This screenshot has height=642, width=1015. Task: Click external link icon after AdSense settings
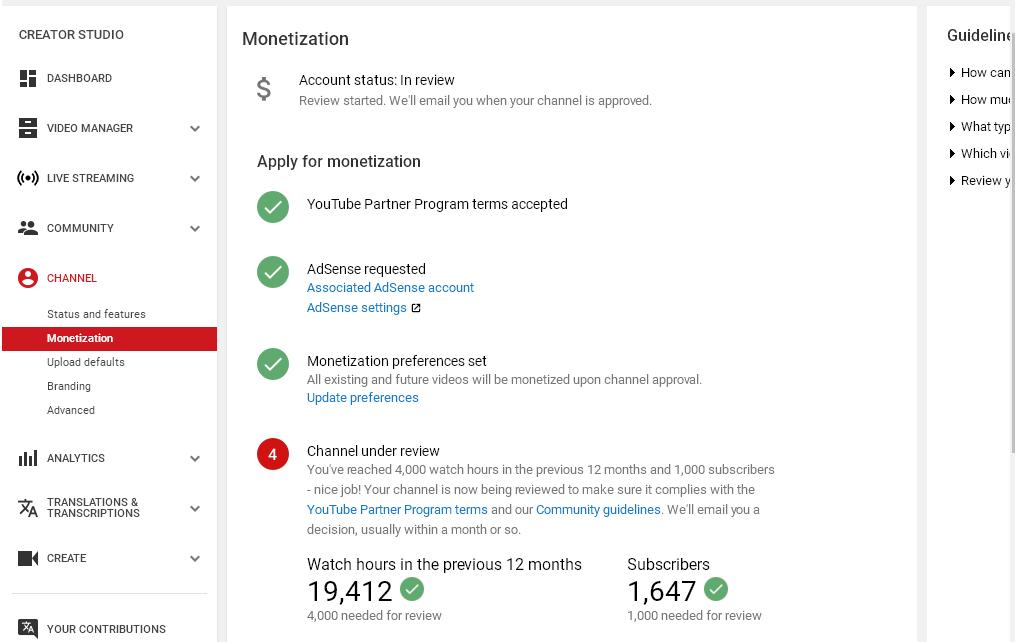pos(416,308)
